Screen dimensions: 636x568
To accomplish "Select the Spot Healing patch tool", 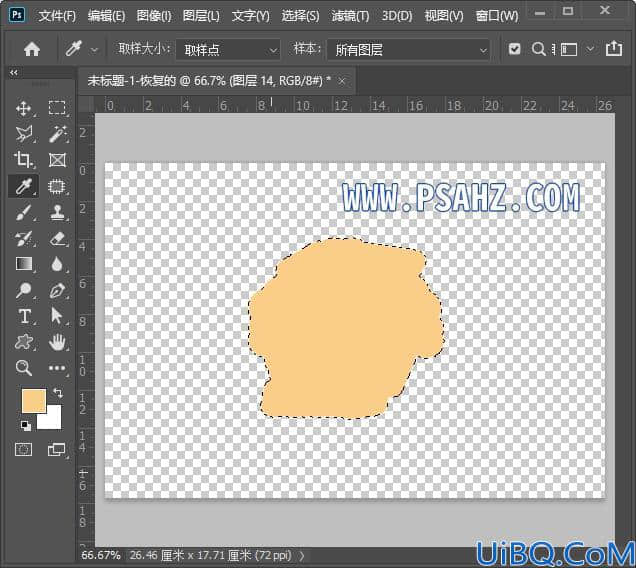I will (57, 186).
